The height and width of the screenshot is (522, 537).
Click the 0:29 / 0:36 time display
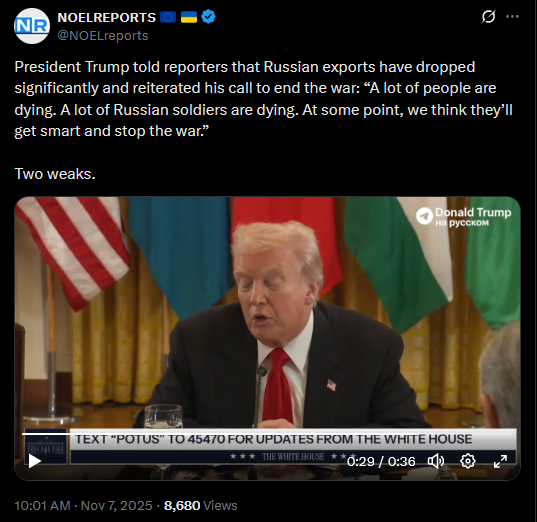tap(381, 462)
